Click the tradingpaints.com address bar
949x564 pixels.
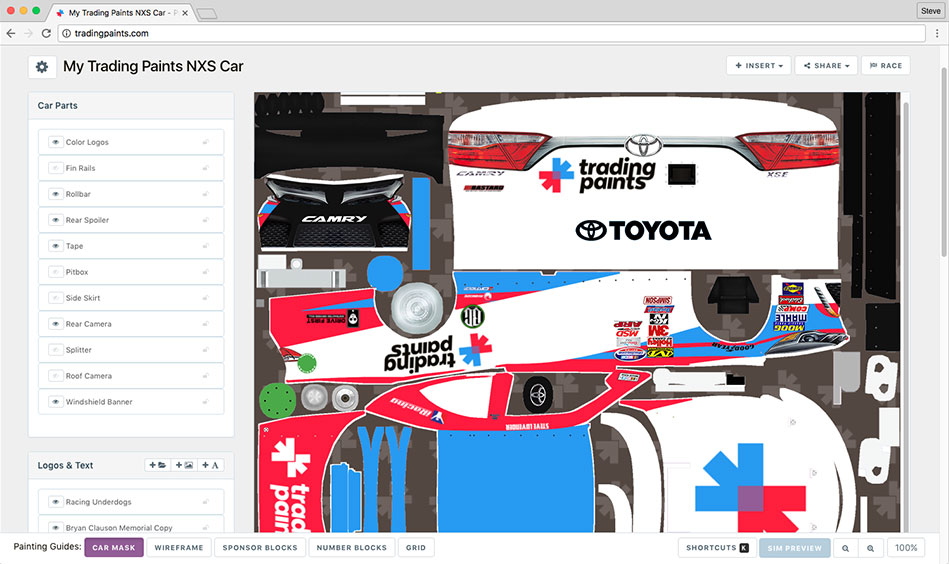click(x=491, y=33)
